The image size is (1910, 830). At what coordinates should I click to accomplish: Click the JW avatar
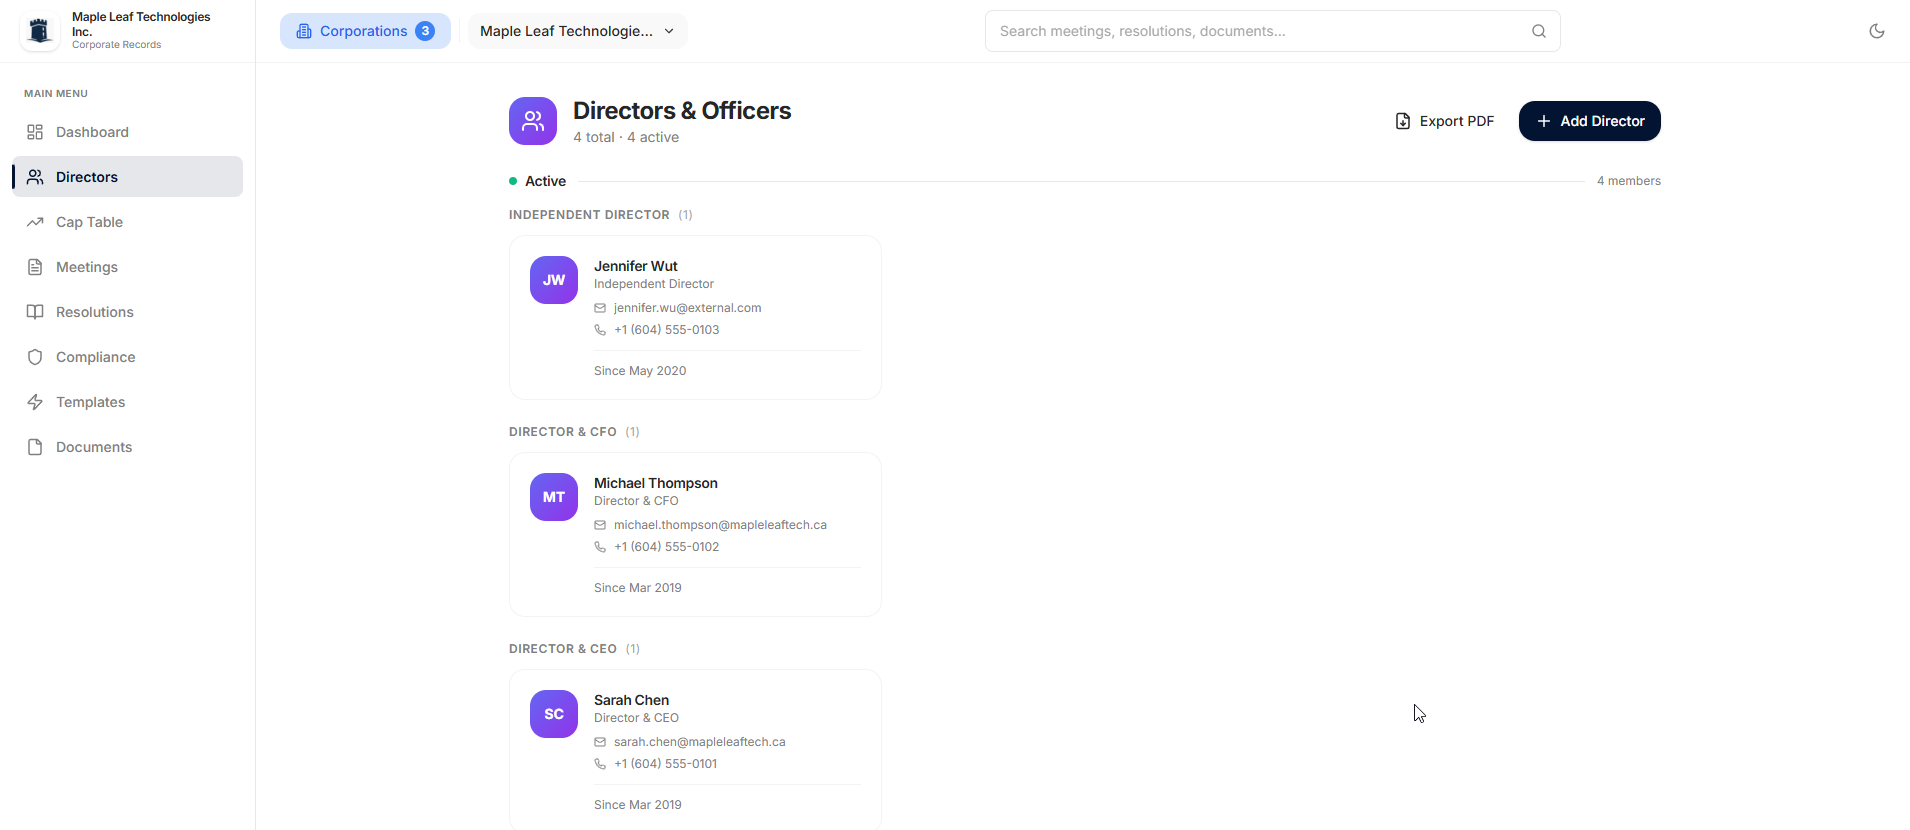coord(554,280)
